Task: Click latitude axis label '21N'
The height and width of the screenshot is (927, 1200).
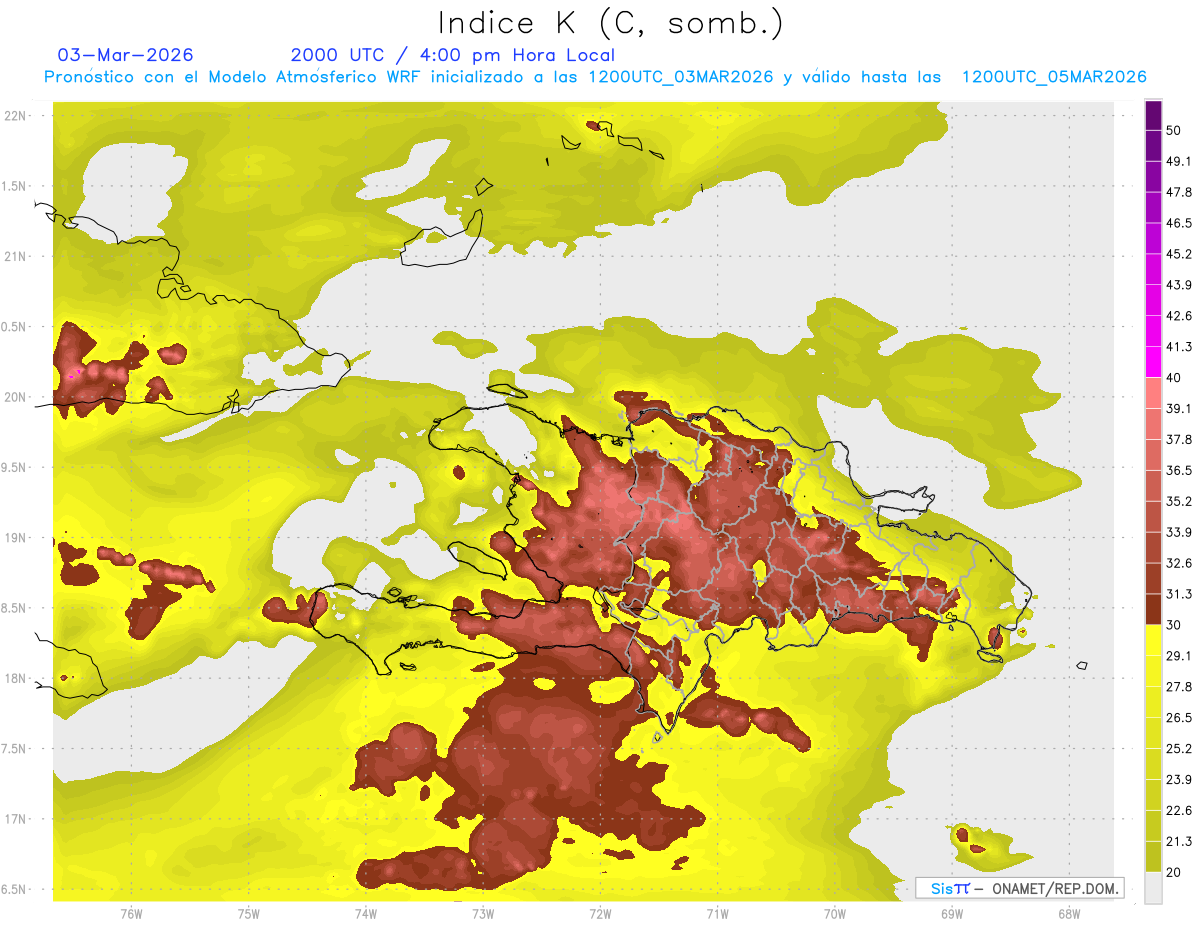Action: (x=15, y=256)
